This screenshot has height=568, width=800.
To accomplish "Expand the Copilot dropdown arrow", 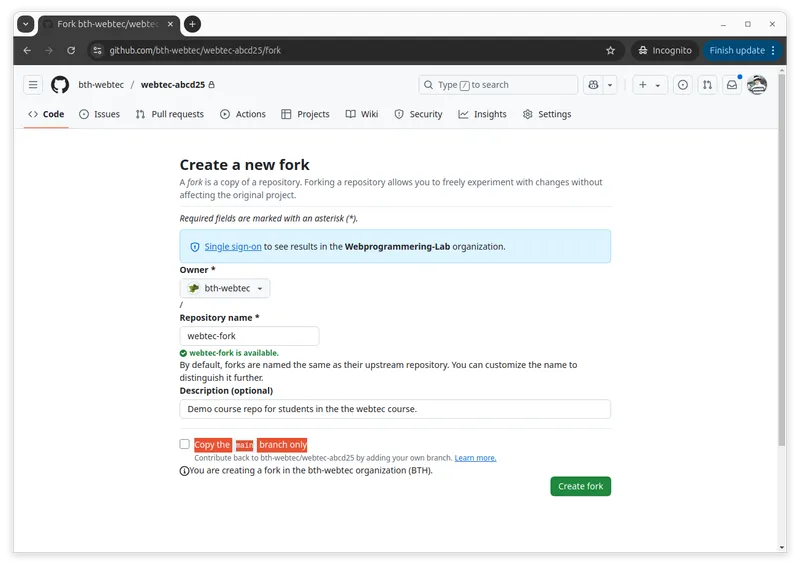I will tap(610, 85).
